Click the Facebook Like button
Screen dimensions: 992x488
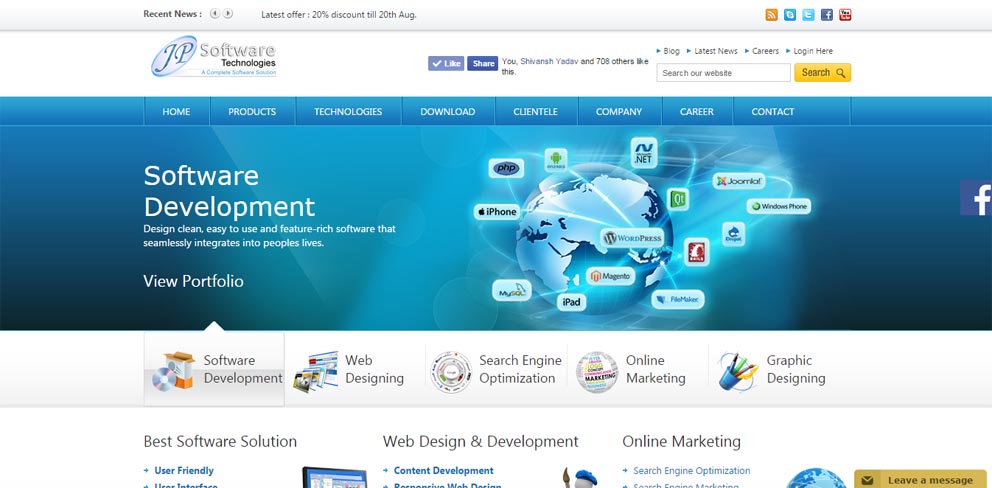tap(446, 63)
